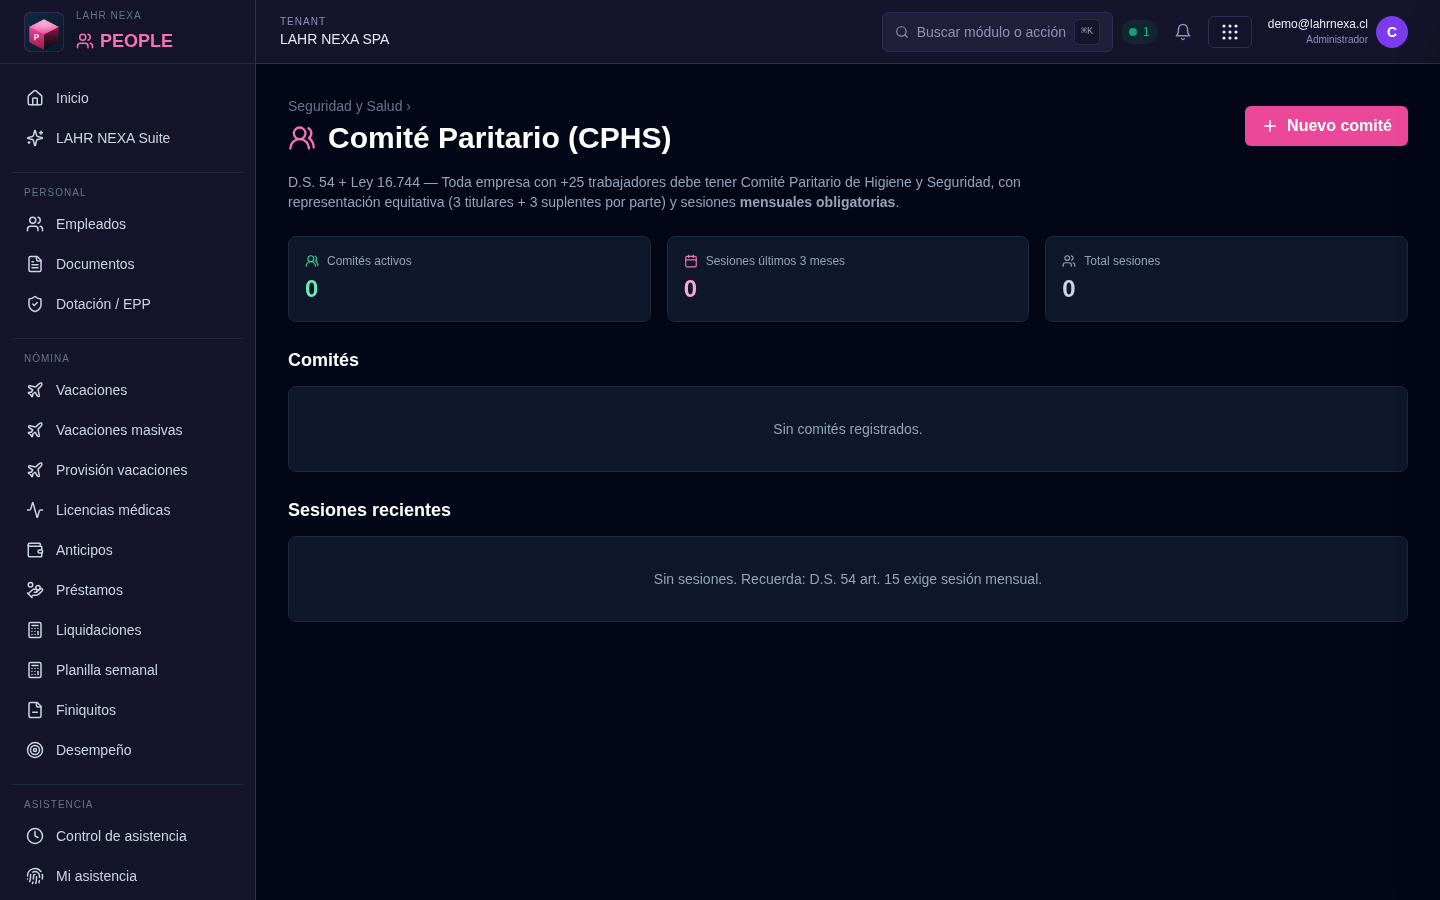Screen dimensions: 1440x900
Task: Focus the Buscar módulo o acción search field
Action: pos(997,32)
